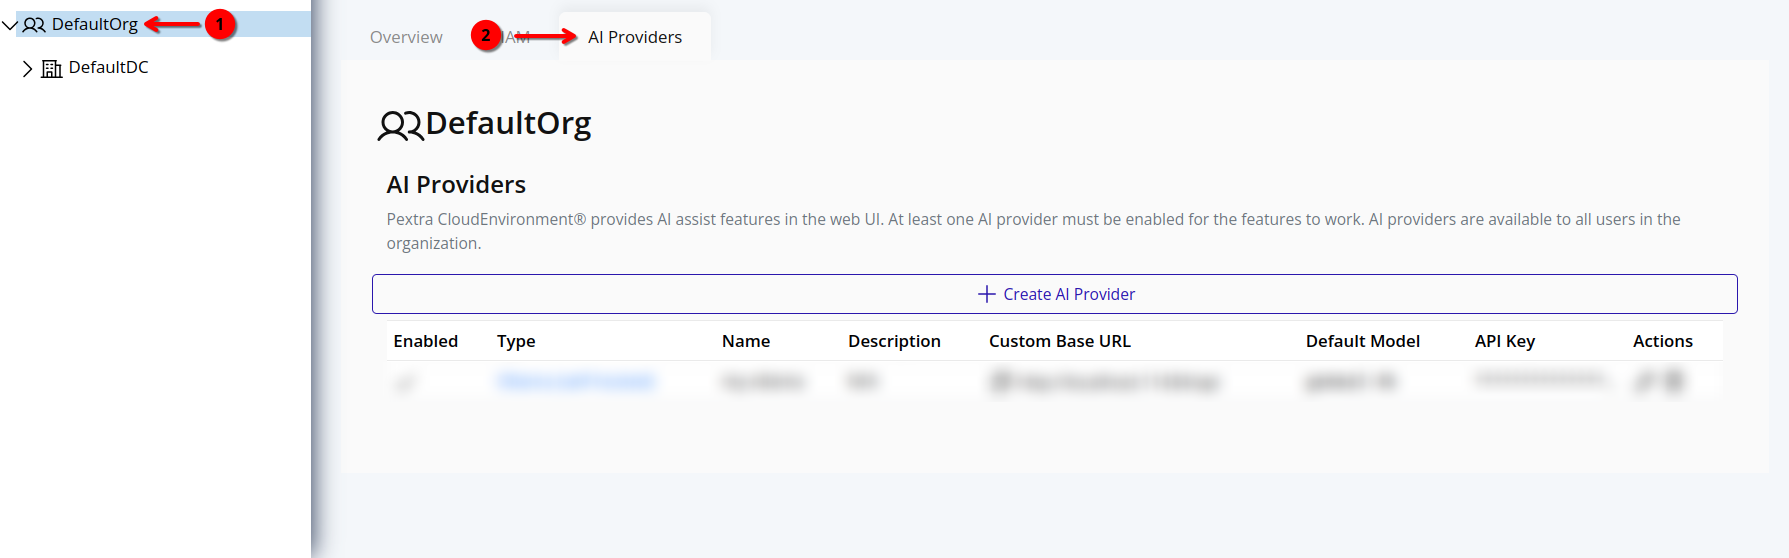
Task: Select DefaultDC label in the sidebar tree
Action: coord(108,67)
